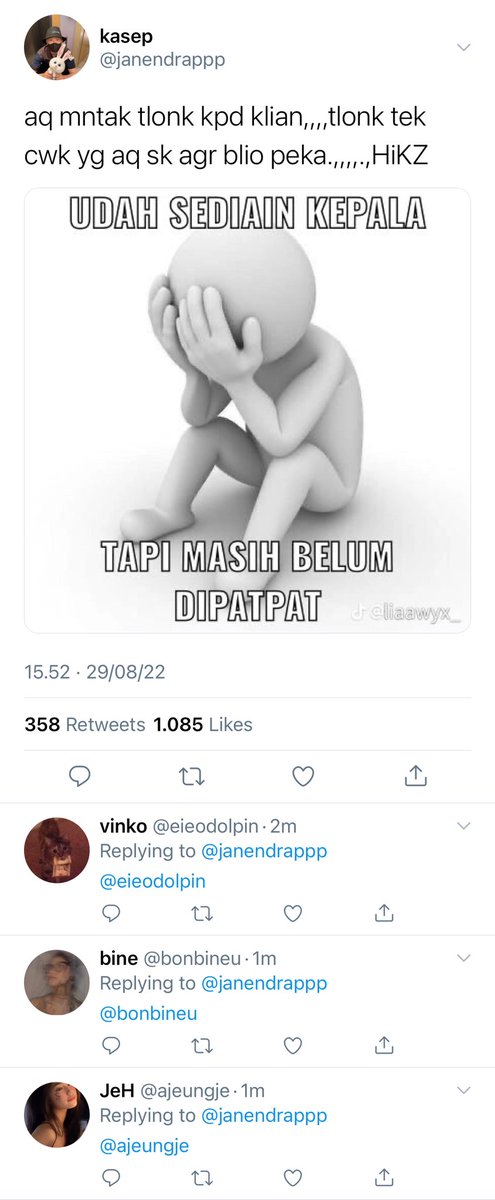Like bine's reply with heart

pyautogui.click(x=292, y=1046)
